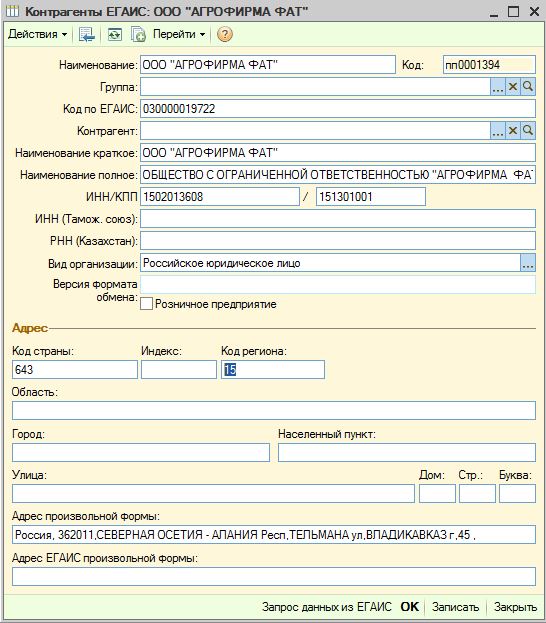Click the Закрыть button
Viewport: 546px width, 623px height.
[x=515, y=607]
